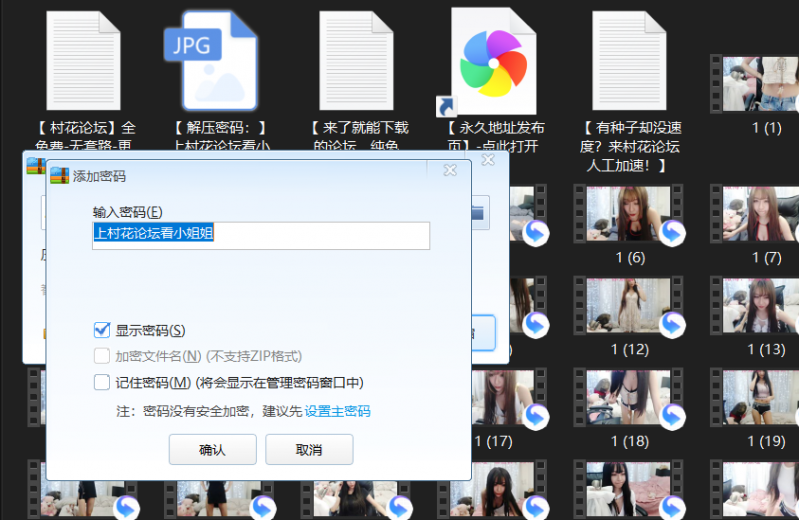Select the video file named 1 (1)
The image size is (799, 520).
(765, 83)
